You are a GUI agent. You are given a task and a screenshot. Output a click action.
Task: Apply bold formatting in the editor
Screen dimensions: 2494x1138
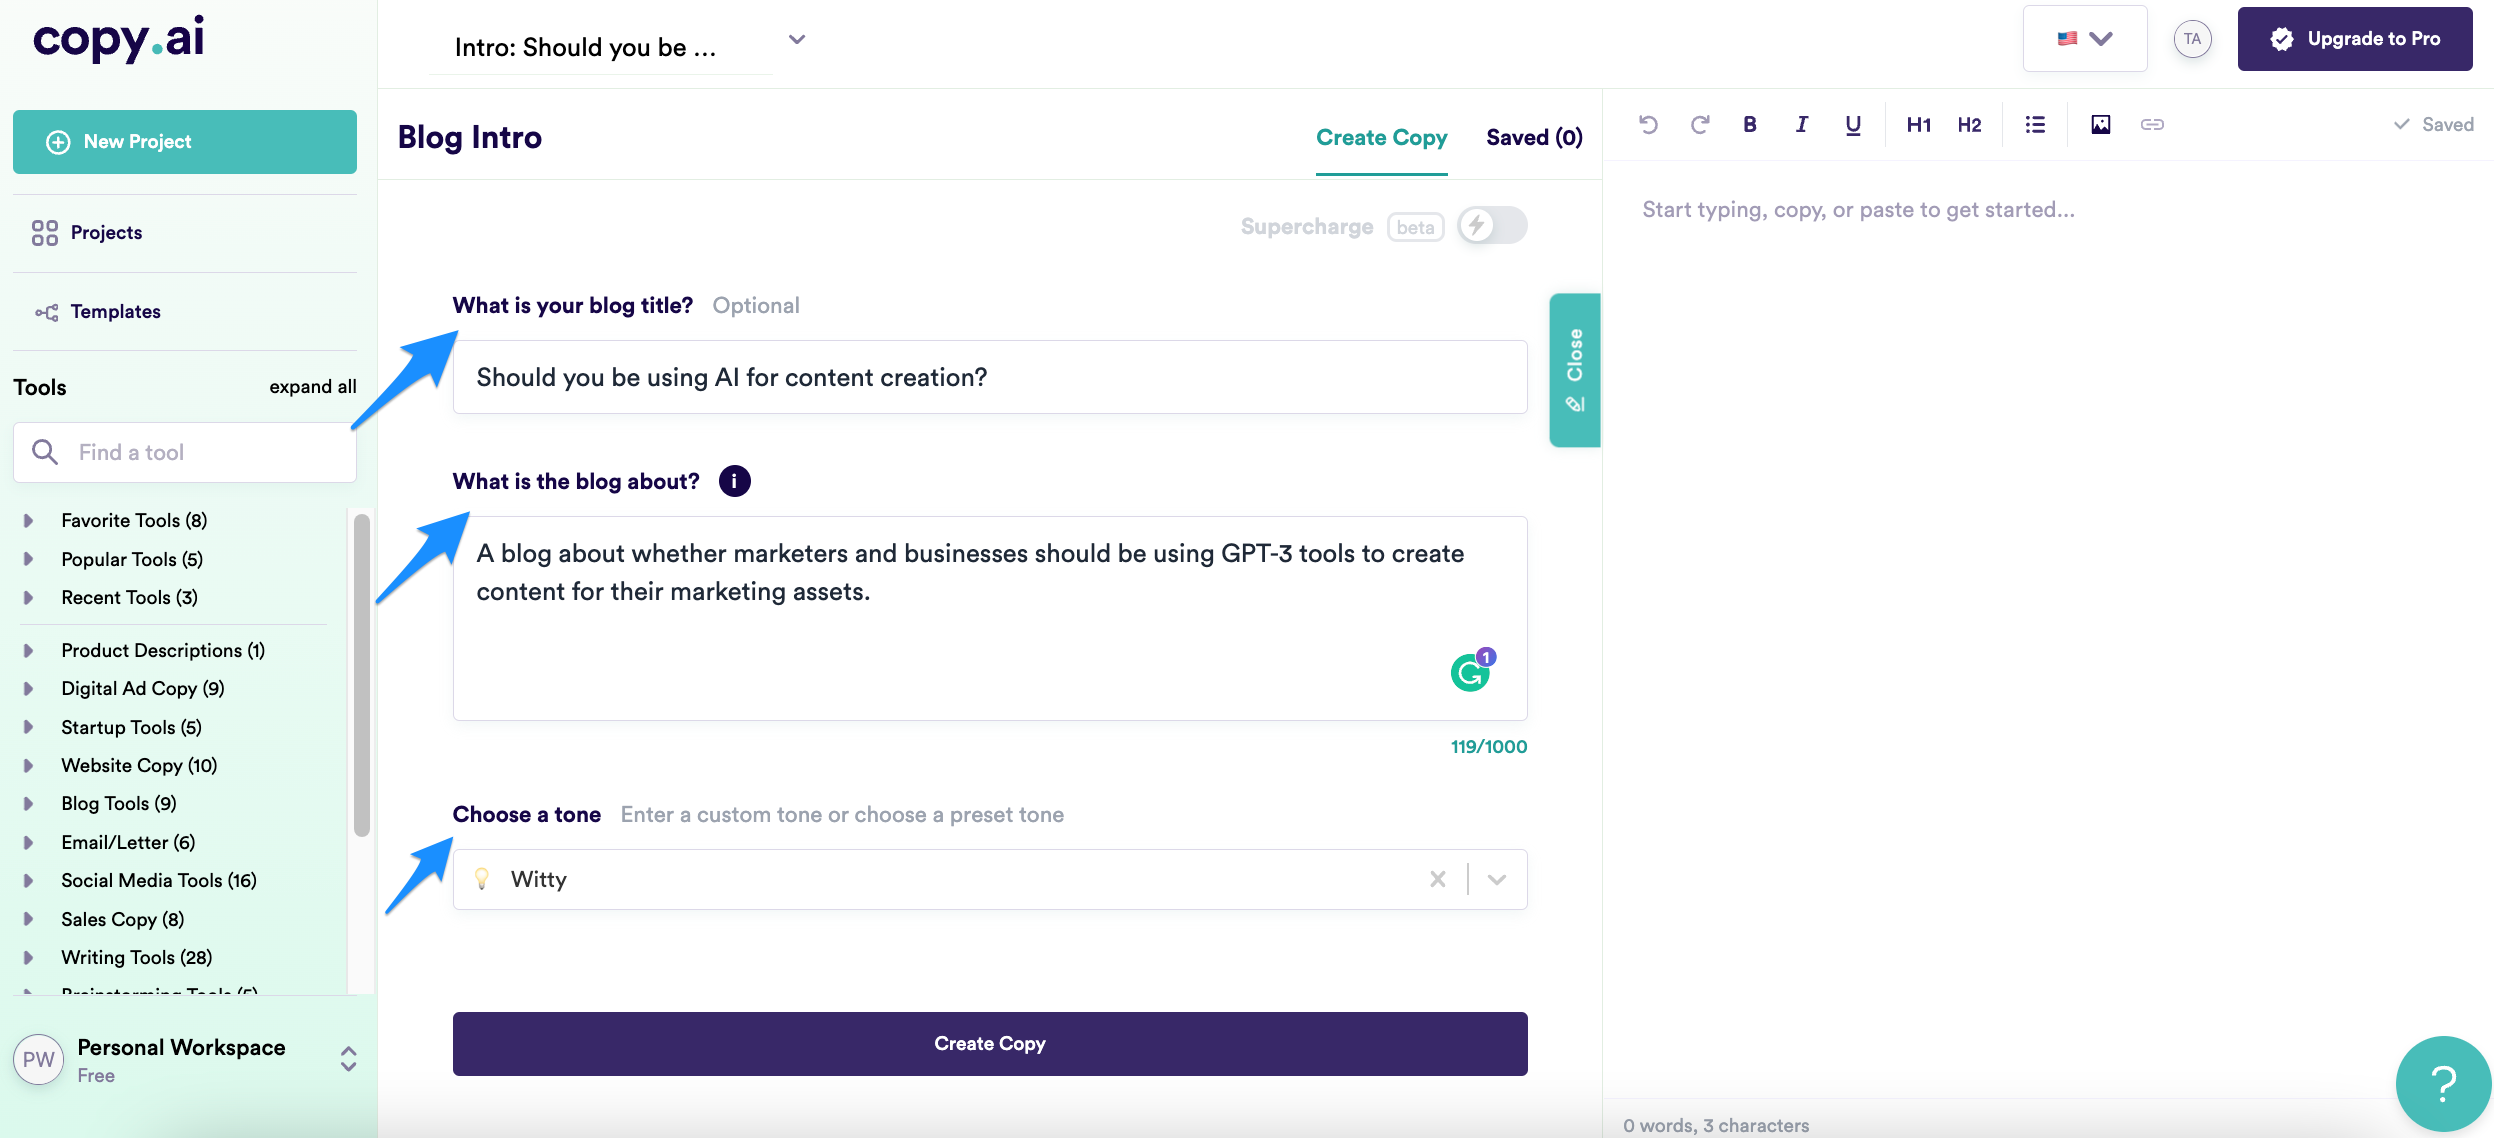pyautogui.click(x=1750, y=124)
